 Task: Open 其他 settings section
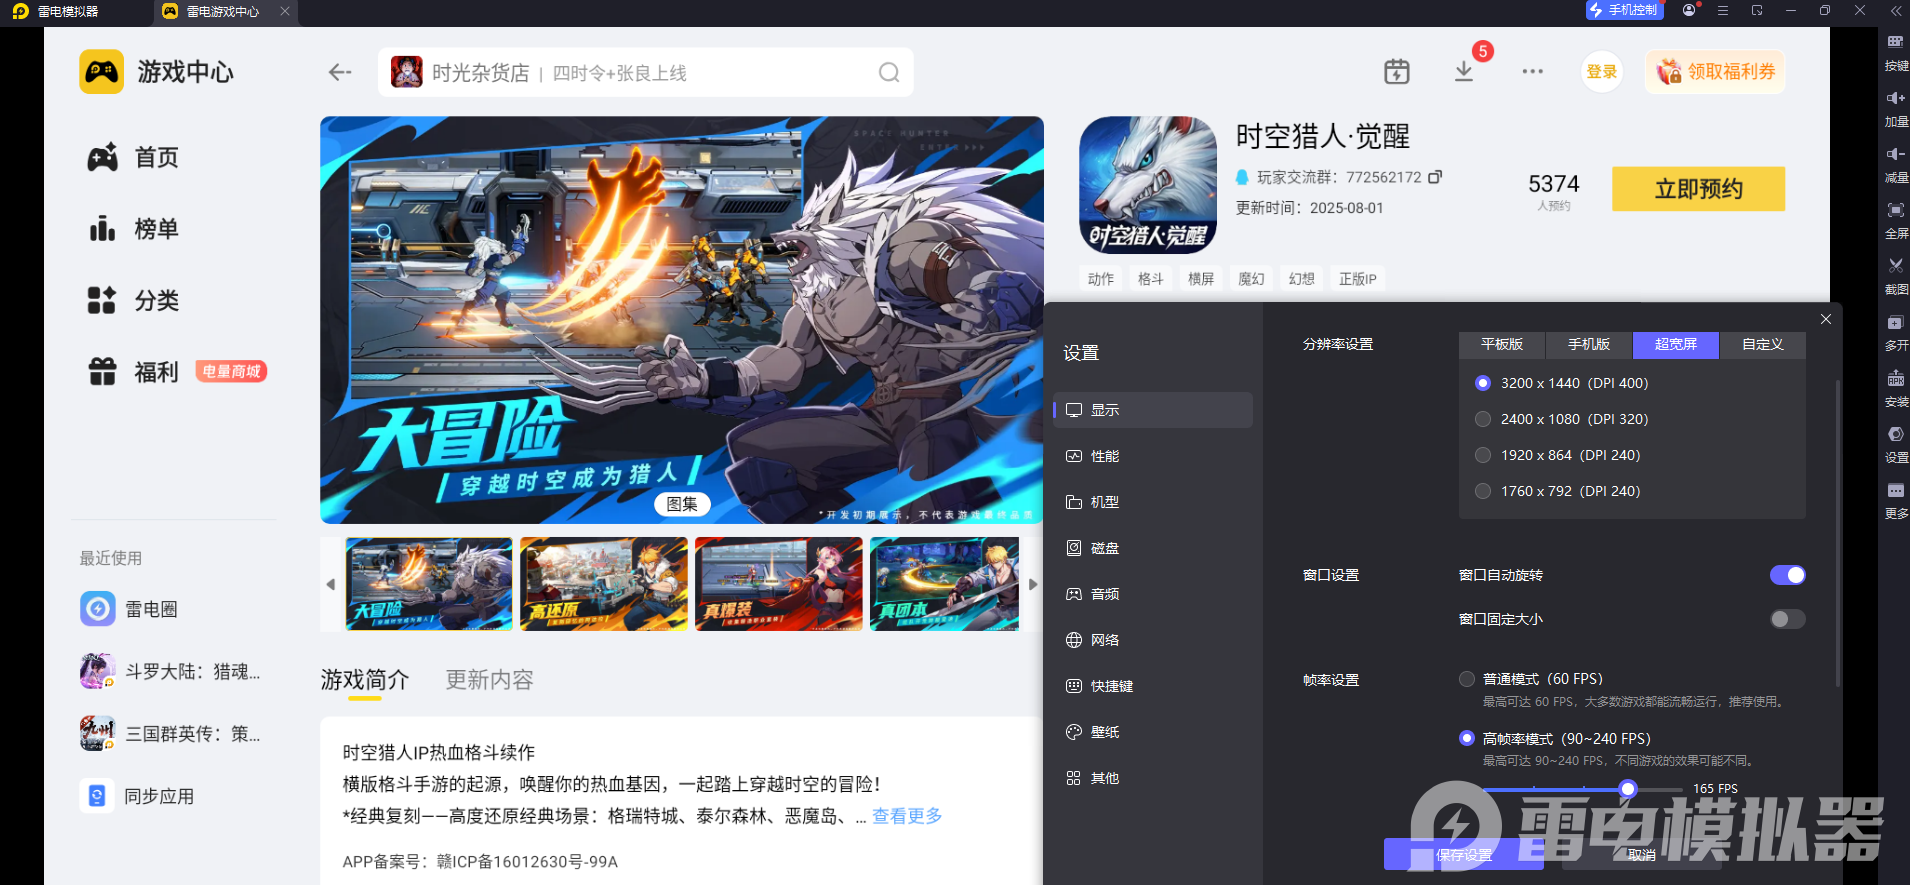[x=1153, y=778]
